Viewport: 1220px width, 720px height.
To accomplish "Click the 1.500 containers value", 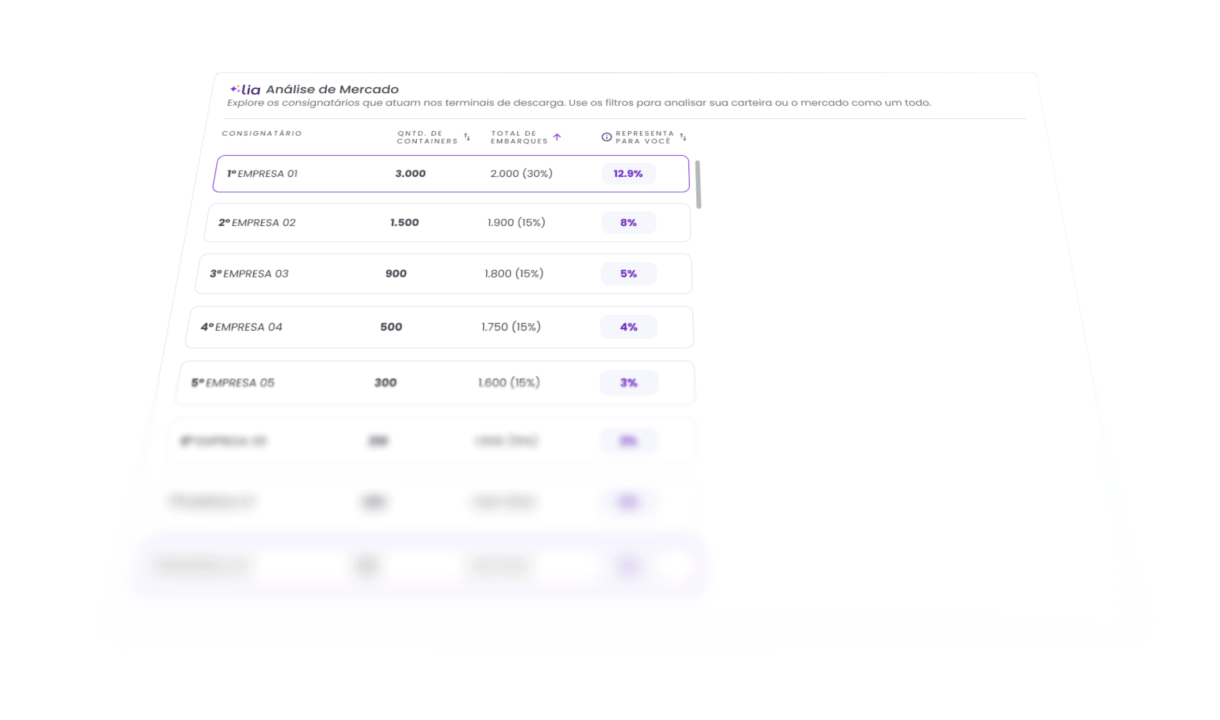I will click(x=404, y=223).
